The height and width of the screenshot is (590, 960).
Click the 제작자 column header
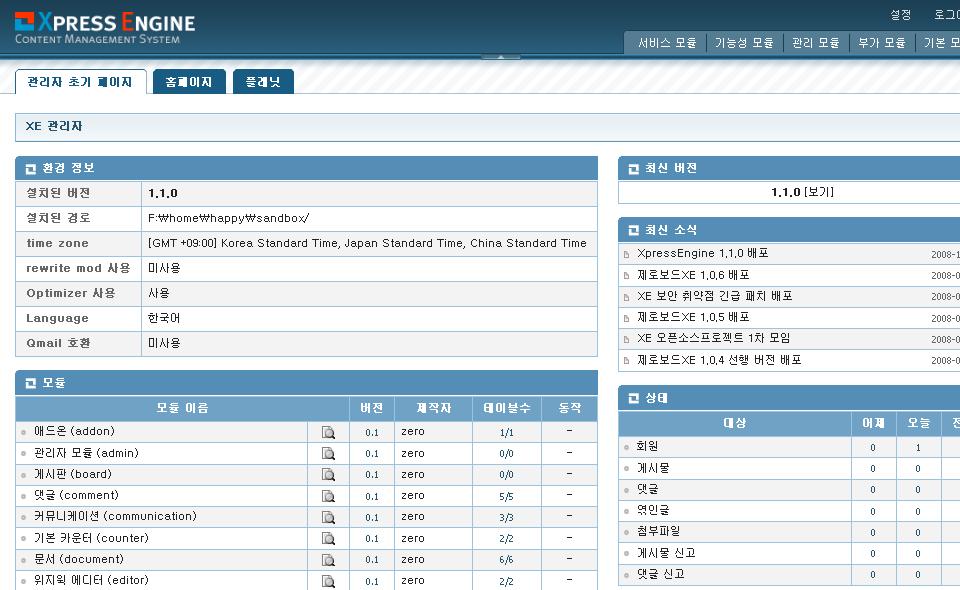point(433,408)
